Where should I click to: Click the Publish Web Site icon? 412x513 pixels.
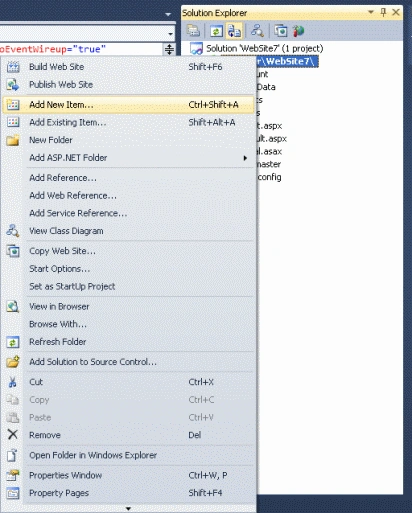(x=13, y=85)
